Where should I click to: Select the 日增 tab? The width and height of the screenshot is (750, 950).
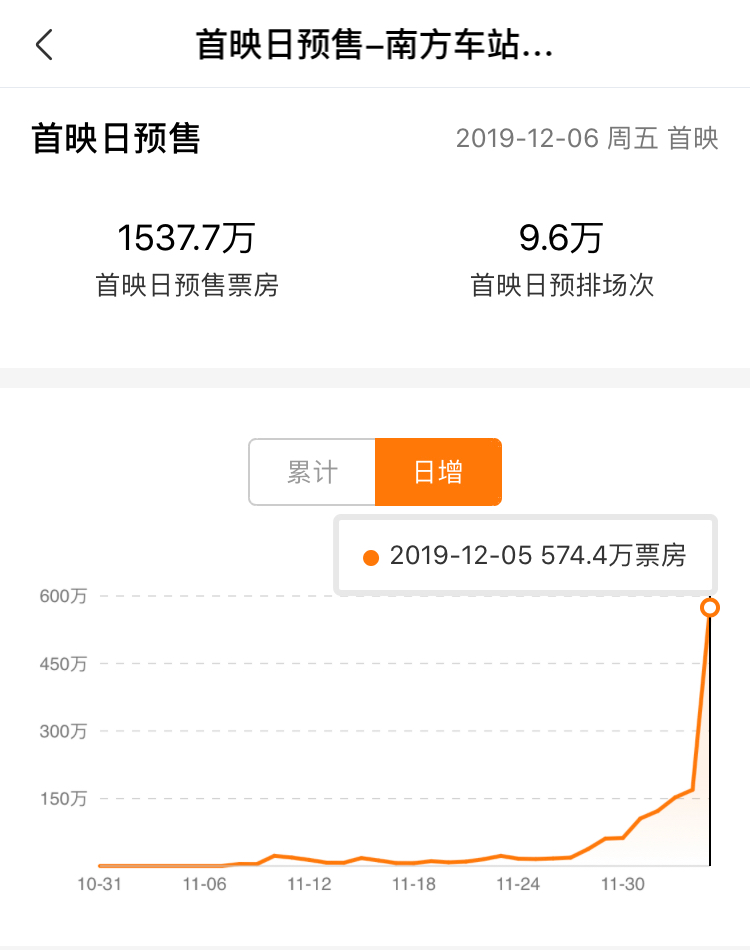point(439,472)
